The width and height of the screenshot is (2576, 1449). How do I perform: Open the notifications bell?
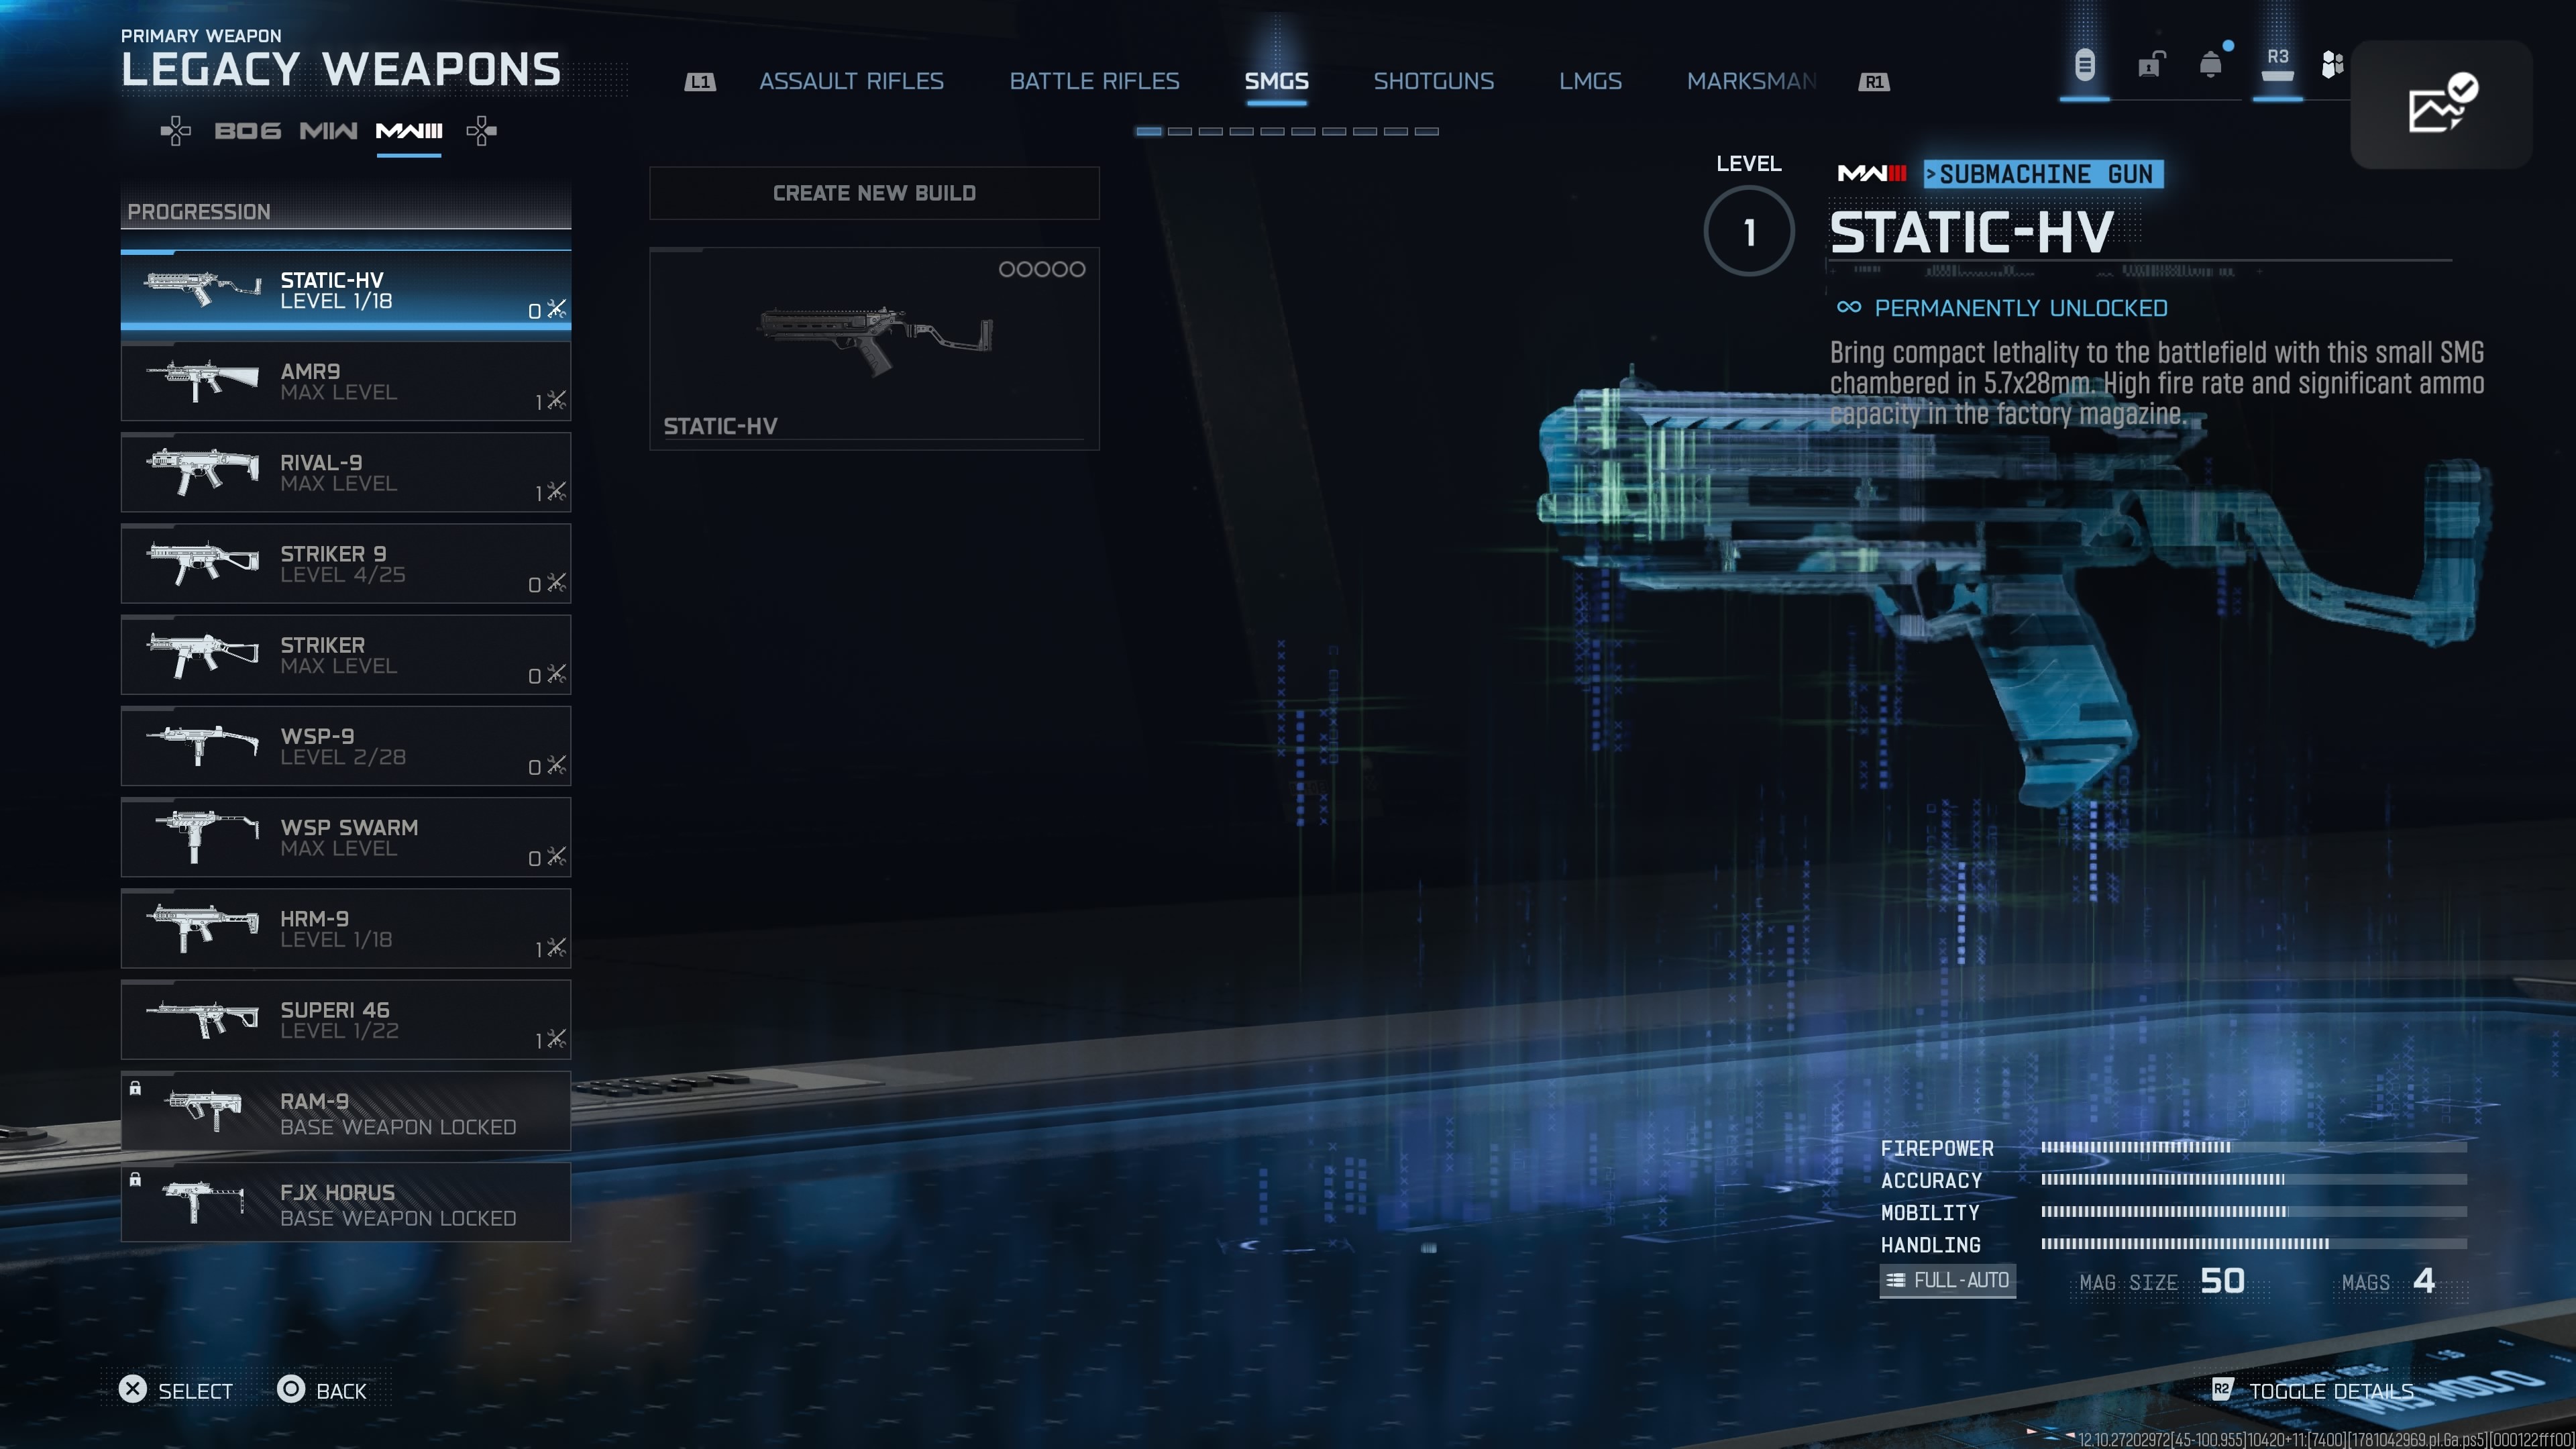tap(2211, 65)
